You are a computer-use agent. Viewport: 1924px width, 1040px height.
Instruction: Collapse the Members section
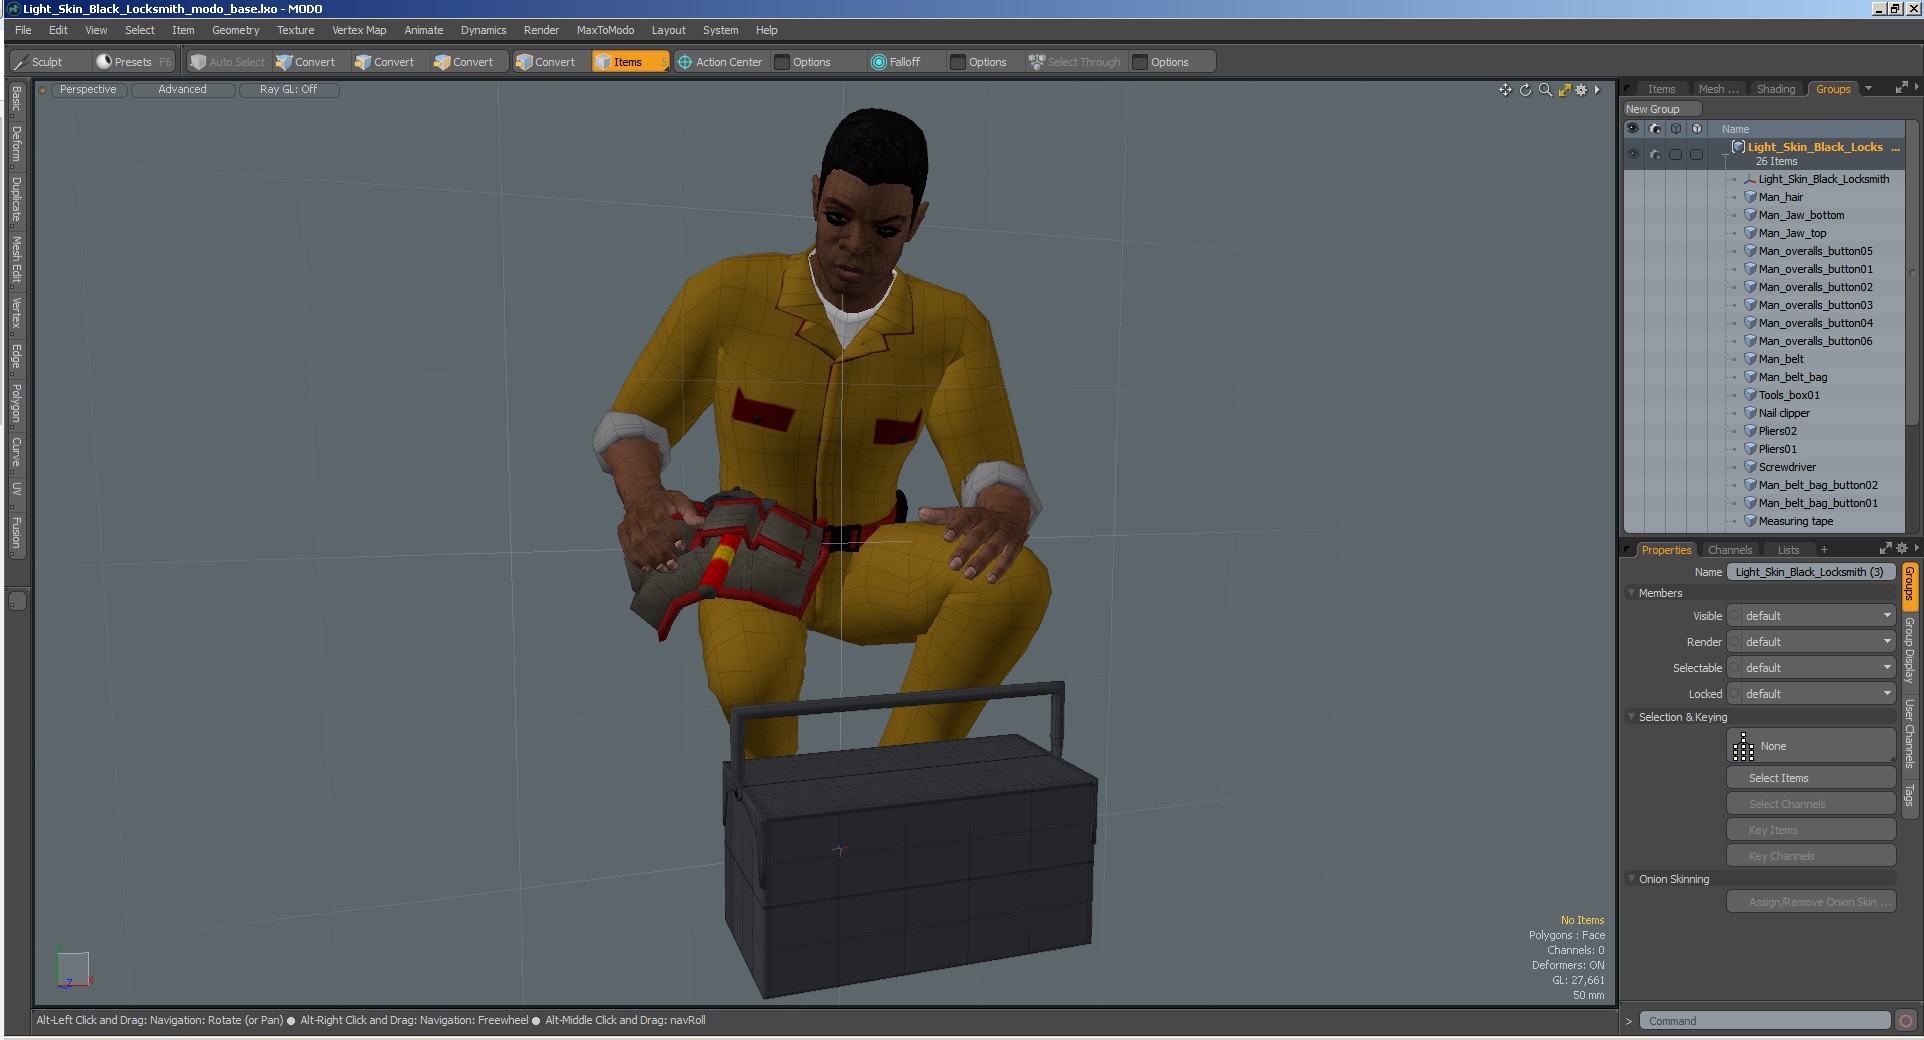(1632, 593)
